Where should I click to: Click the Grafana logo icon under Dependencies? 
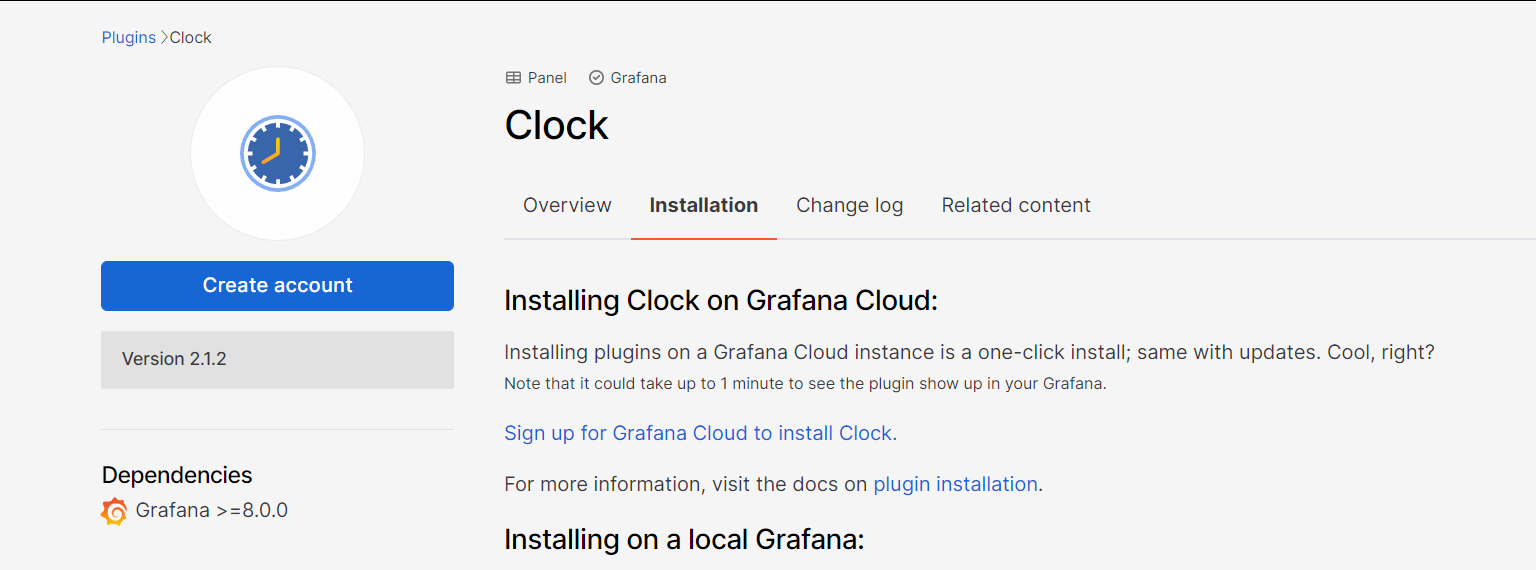point(115,511)
